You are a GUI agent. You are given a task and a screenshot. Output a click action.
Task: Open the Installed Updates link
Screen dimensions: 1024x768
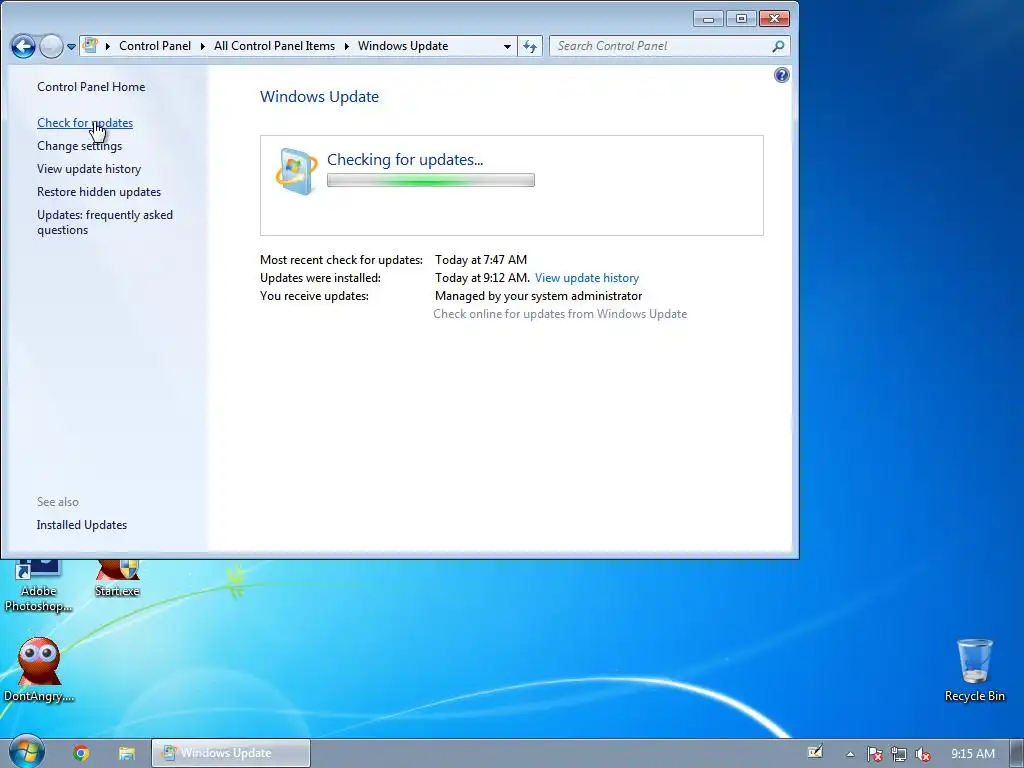[x=82, y=525]
